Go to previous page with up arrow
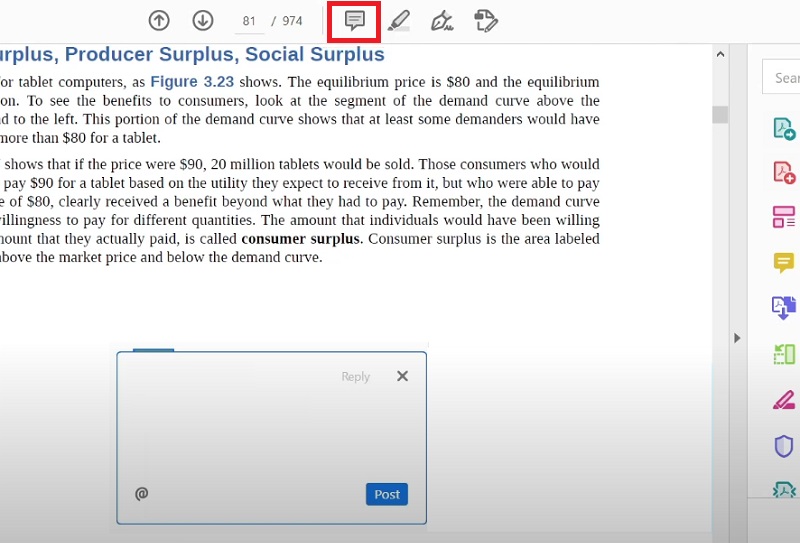The image size is (800, 543). click(x=159, y=21)
